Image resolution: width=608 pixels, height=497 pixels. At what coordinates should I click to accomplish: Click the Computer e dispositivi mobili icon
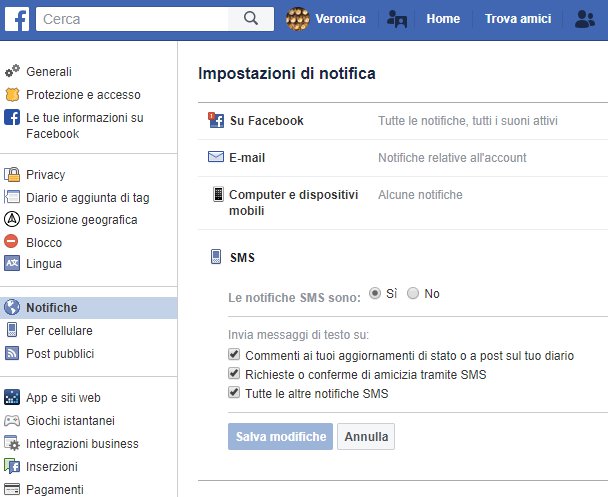(x=218, y=194)
